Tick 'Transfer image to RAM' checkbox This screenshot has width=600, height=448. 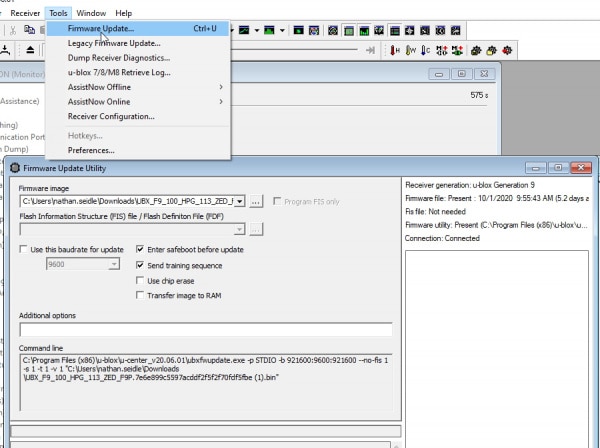coord(140,296)
